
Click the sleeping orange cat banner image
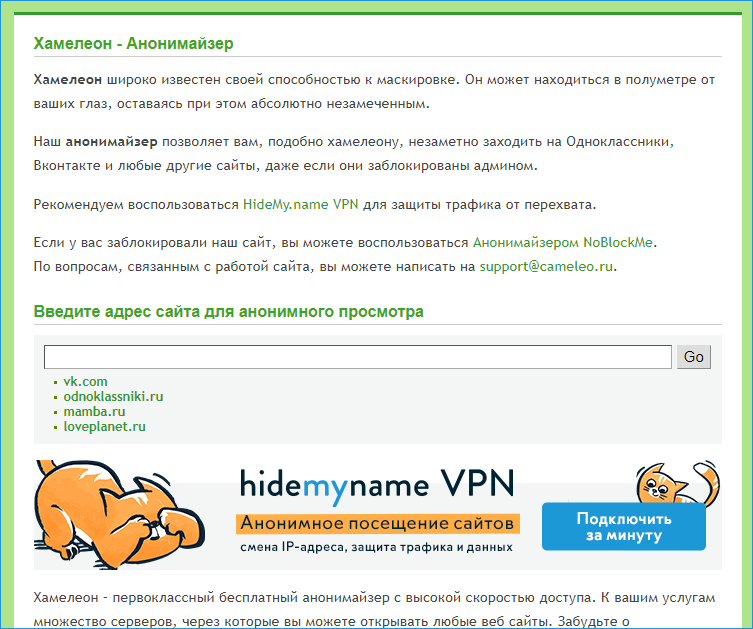pyautogui.click(x=119, y=514)
